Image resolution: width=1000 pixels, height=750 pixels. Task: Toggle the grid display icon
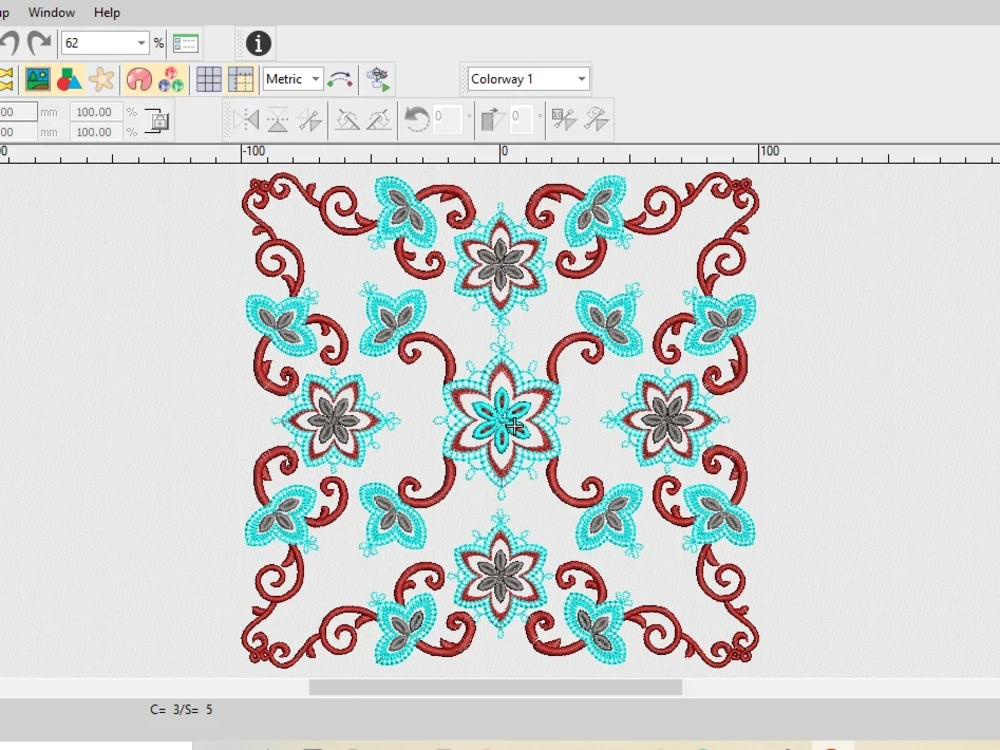pos(209,79)
